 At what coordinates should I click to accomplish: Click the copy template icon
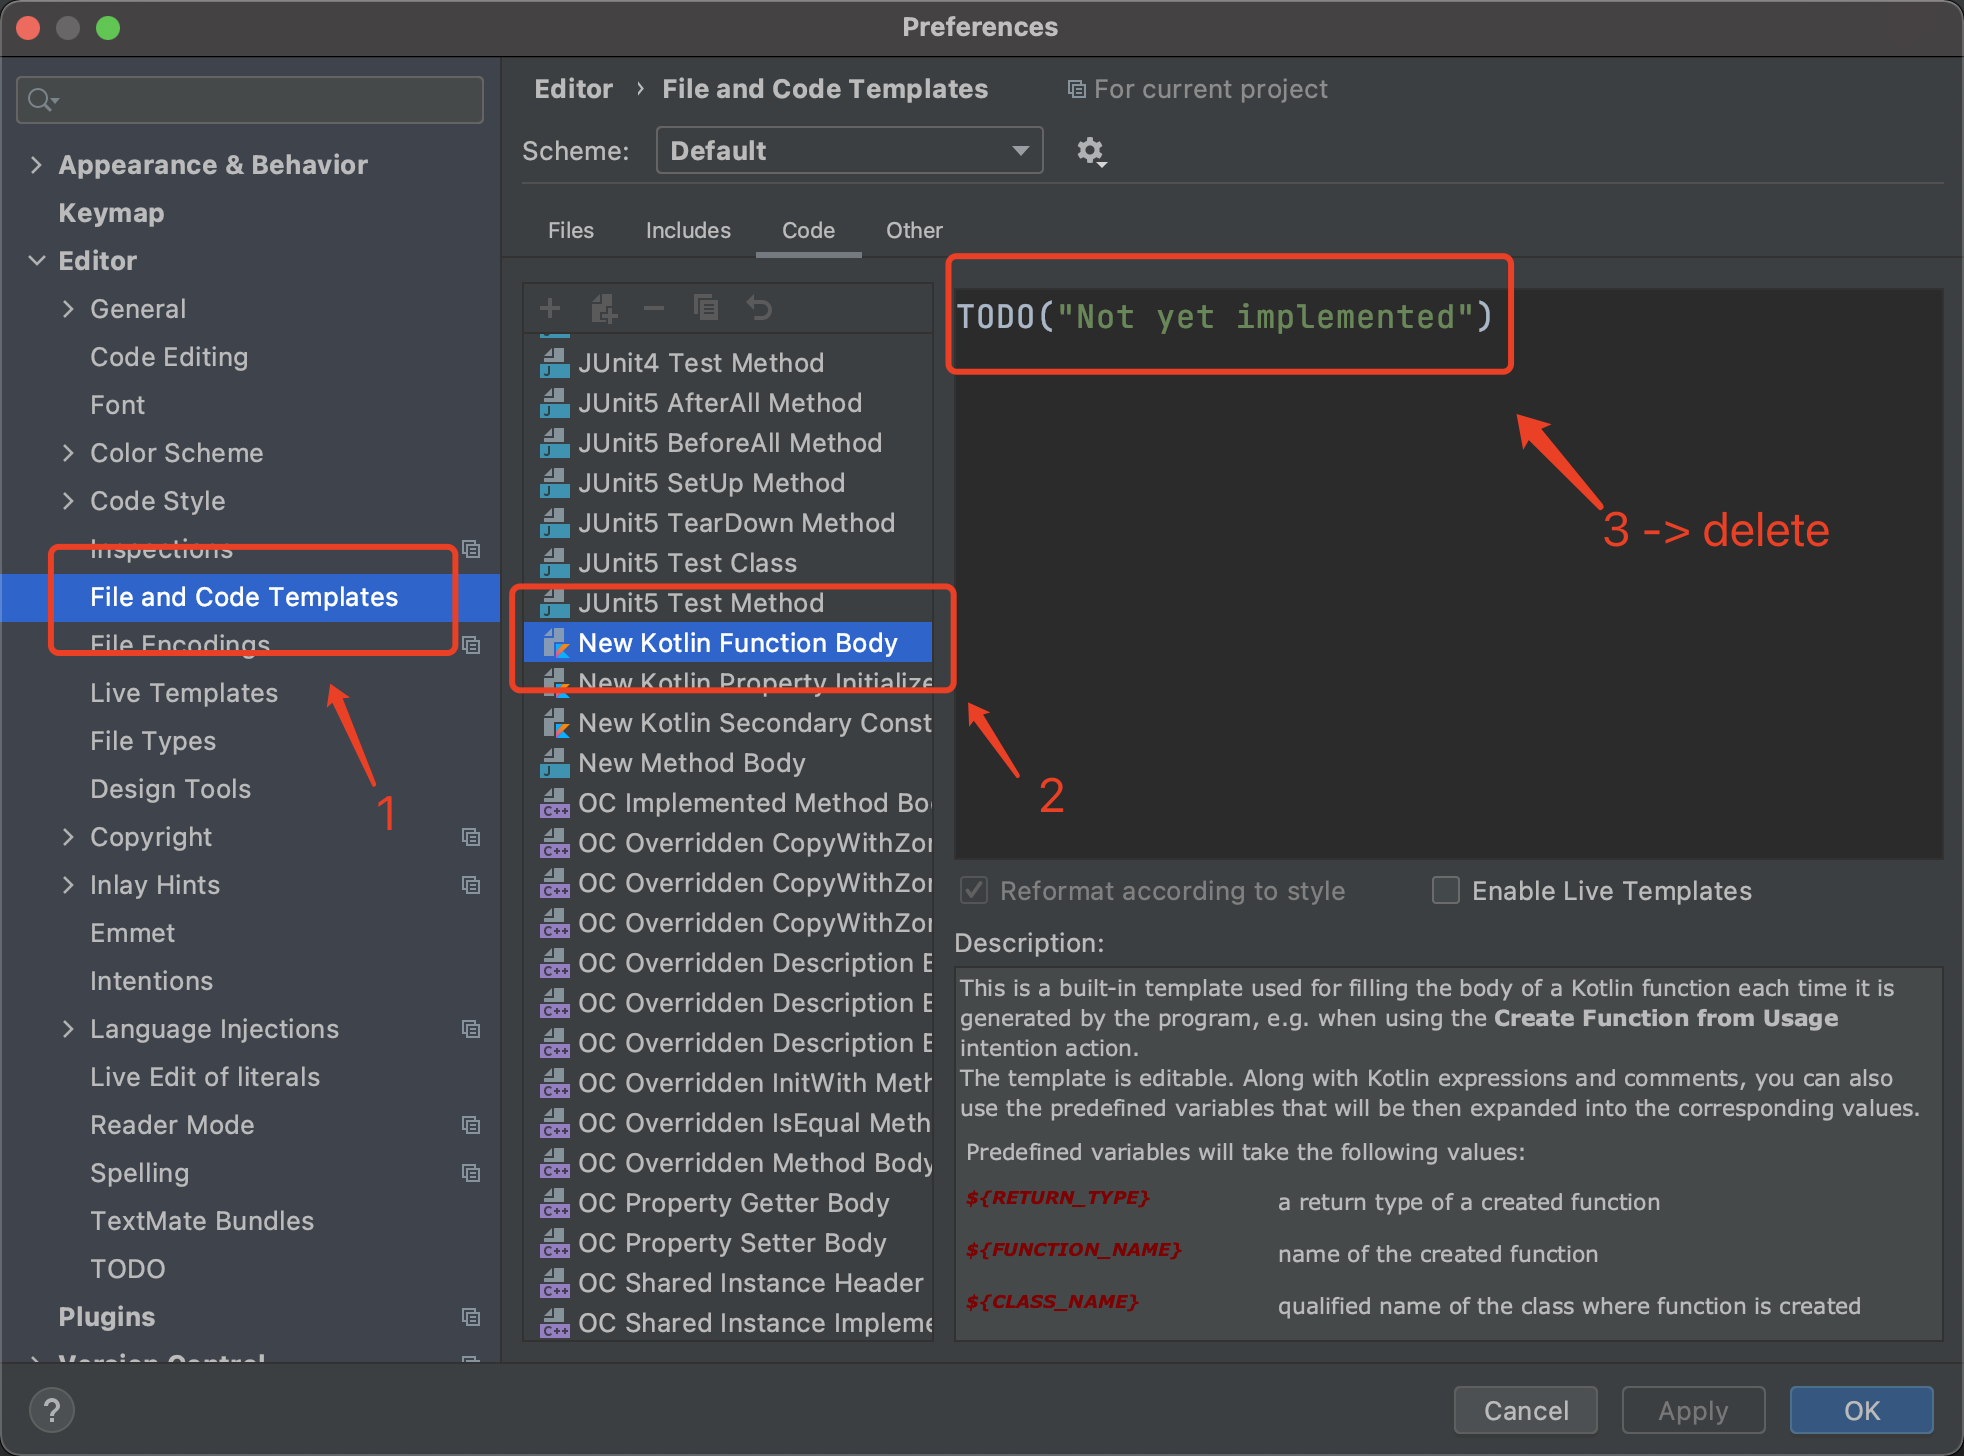pos(706,308)
